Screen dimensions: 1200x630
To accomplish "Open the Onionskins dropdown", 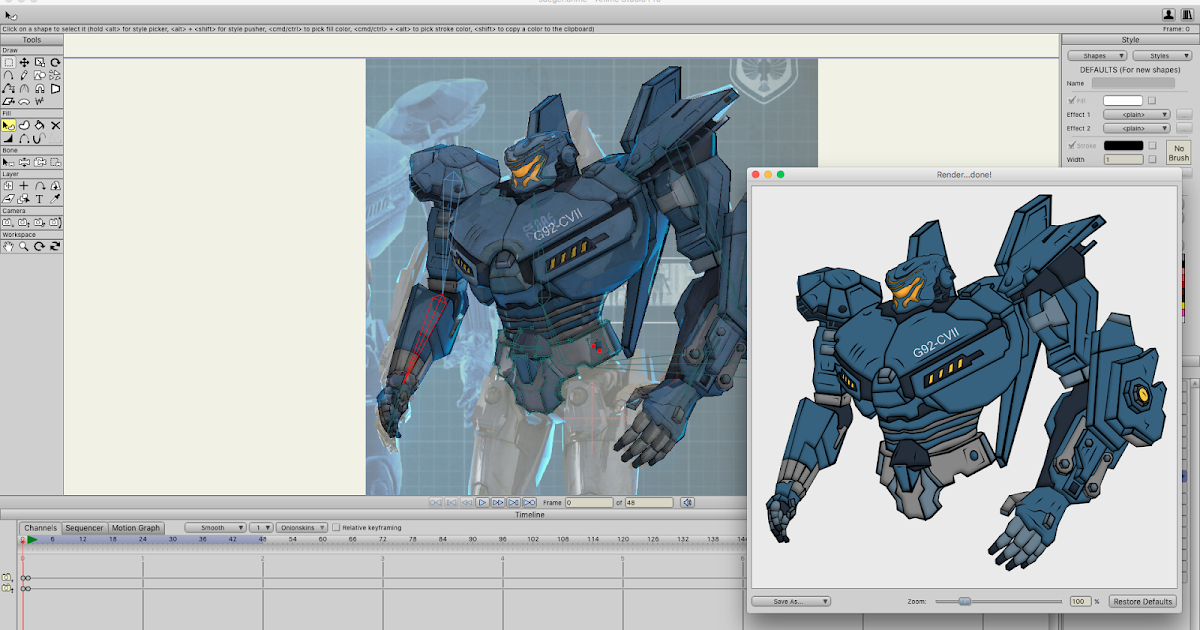I will (x=300, y=526).
